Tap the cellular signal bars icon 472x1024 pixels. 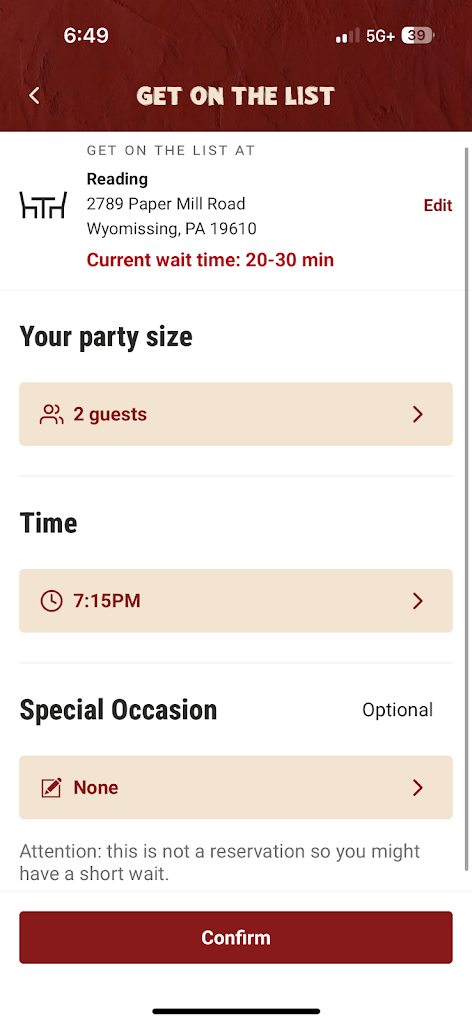coord(347,36)
